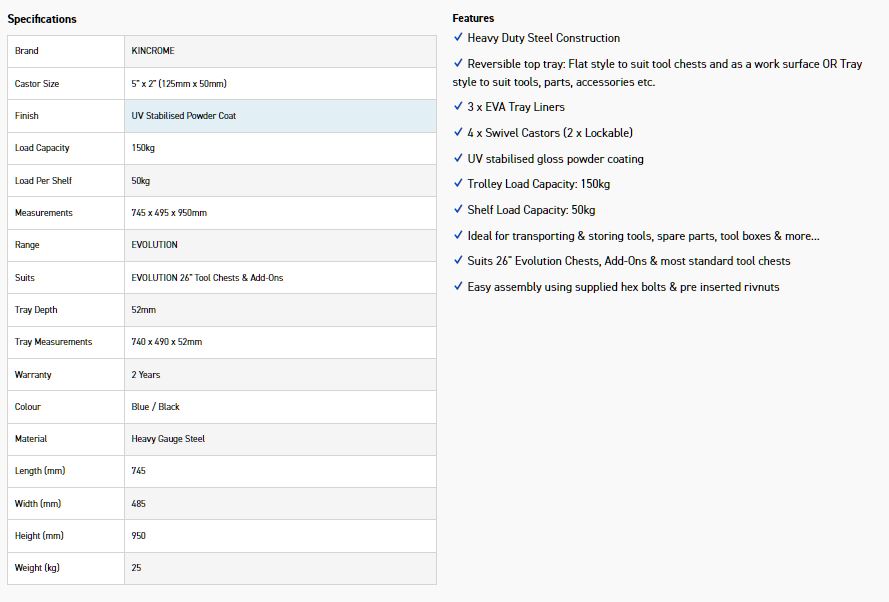Click the checkmark next to Suits 26" Evolution Chests
This screenshot has width=889, height=602.
coord(457,261)
